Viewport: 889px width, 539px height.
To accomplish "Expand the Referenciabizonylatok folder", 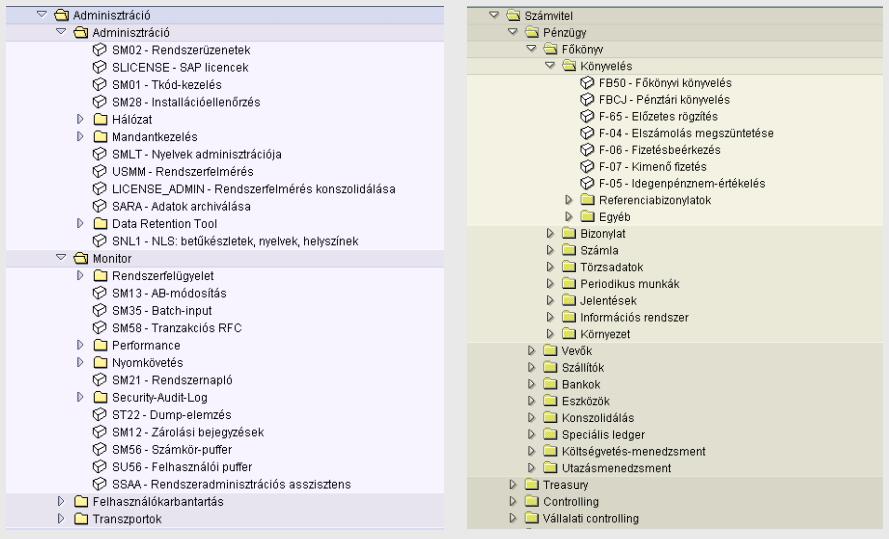I will [569, 200].
